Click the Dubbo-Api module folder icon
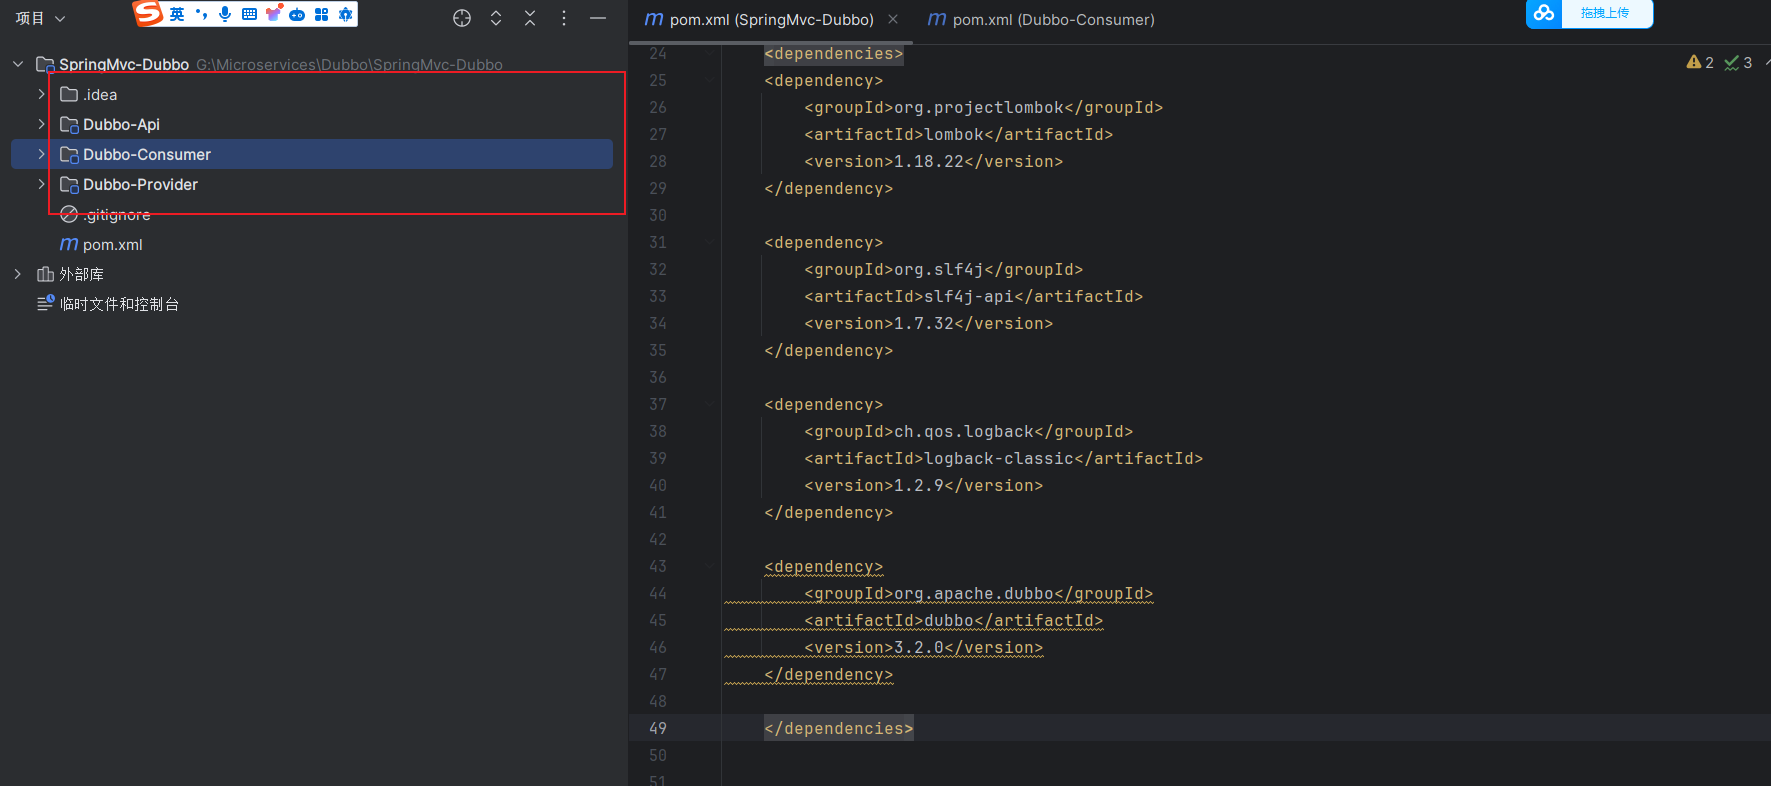Screen dimensions: 1771x786 (69, 124)
